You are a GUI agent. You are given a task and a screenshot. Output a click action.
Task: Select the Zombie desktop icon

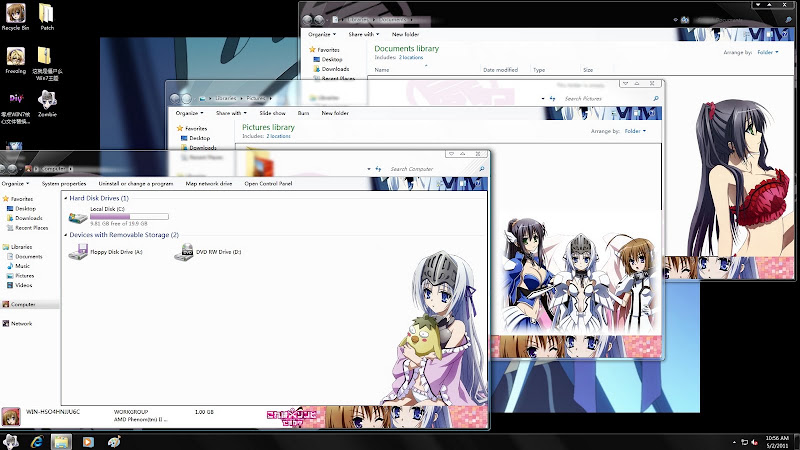click(x=47, y=104)
